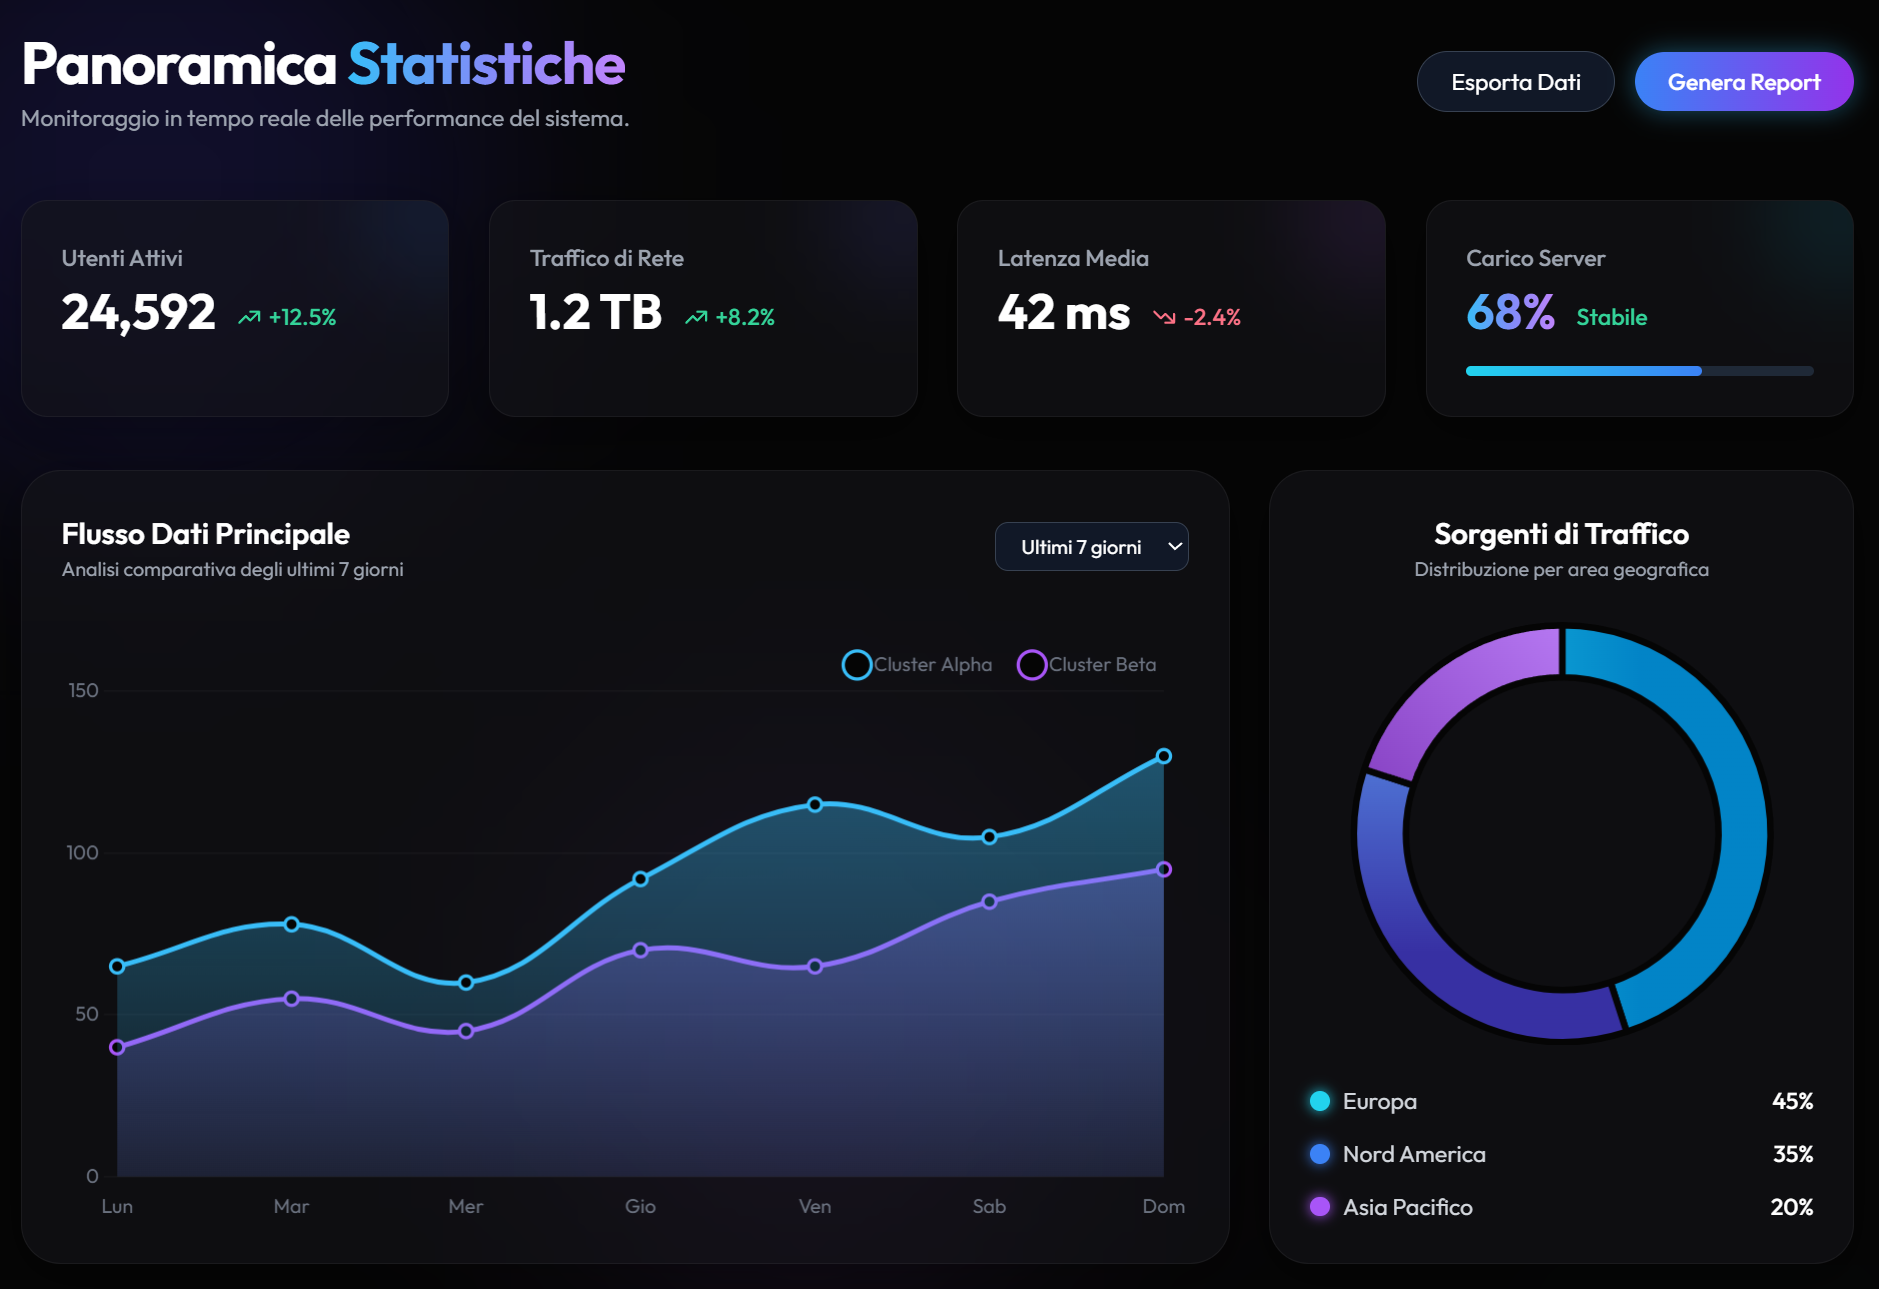
Task: Click the Cluster Alpha circular legend marker
Action: (x=856, y=664)
